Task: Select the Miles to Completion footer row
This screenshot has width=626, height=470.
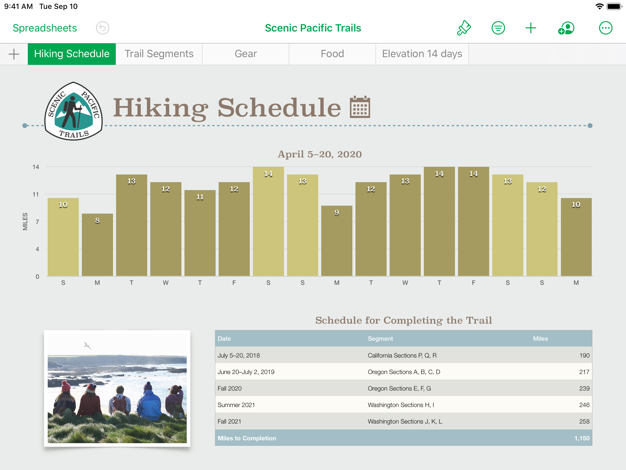Action: coord(403,438)
